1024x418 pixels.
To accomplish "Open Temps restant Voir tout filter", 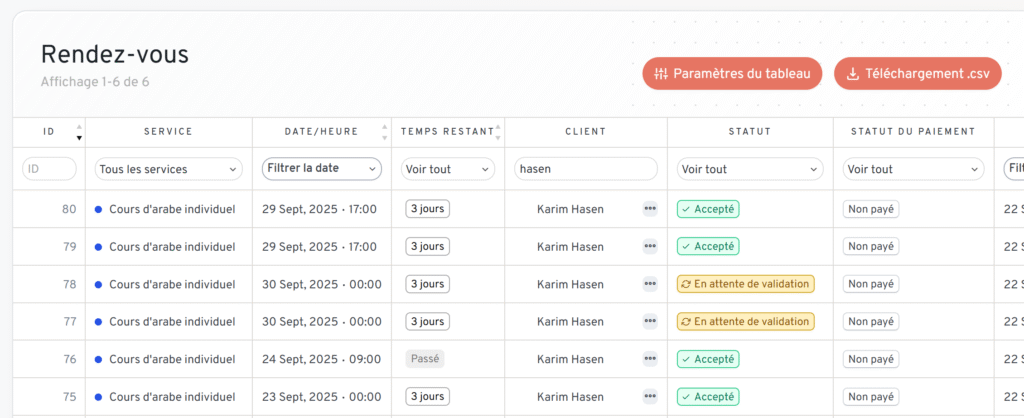I will tap(448, 169).
